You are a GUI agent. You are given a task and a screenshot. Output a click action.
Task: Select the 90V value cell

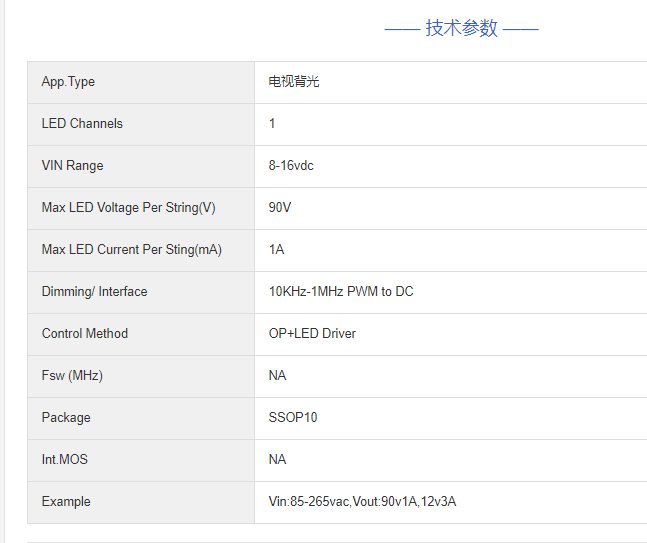click(279, 208)
